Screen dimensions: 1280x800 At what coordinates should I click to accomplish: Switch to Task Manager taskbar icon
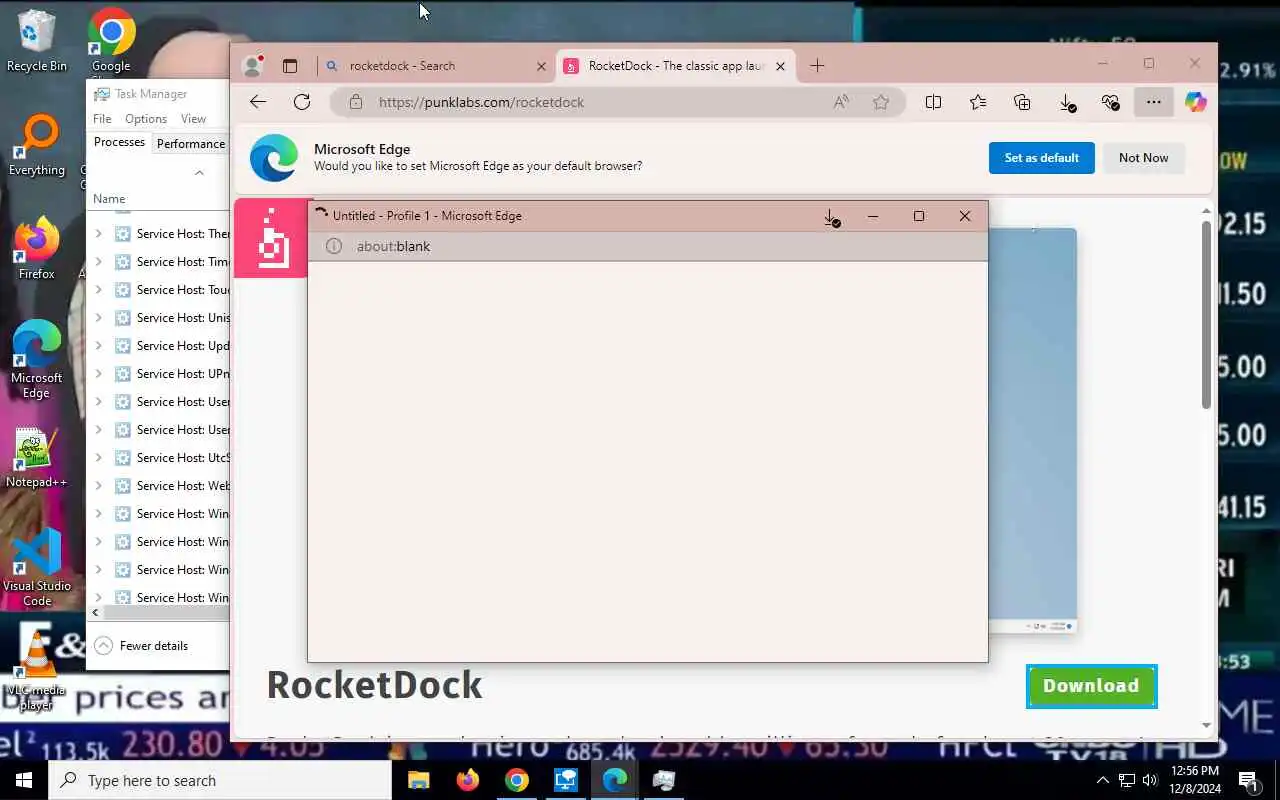coord(664,780)
